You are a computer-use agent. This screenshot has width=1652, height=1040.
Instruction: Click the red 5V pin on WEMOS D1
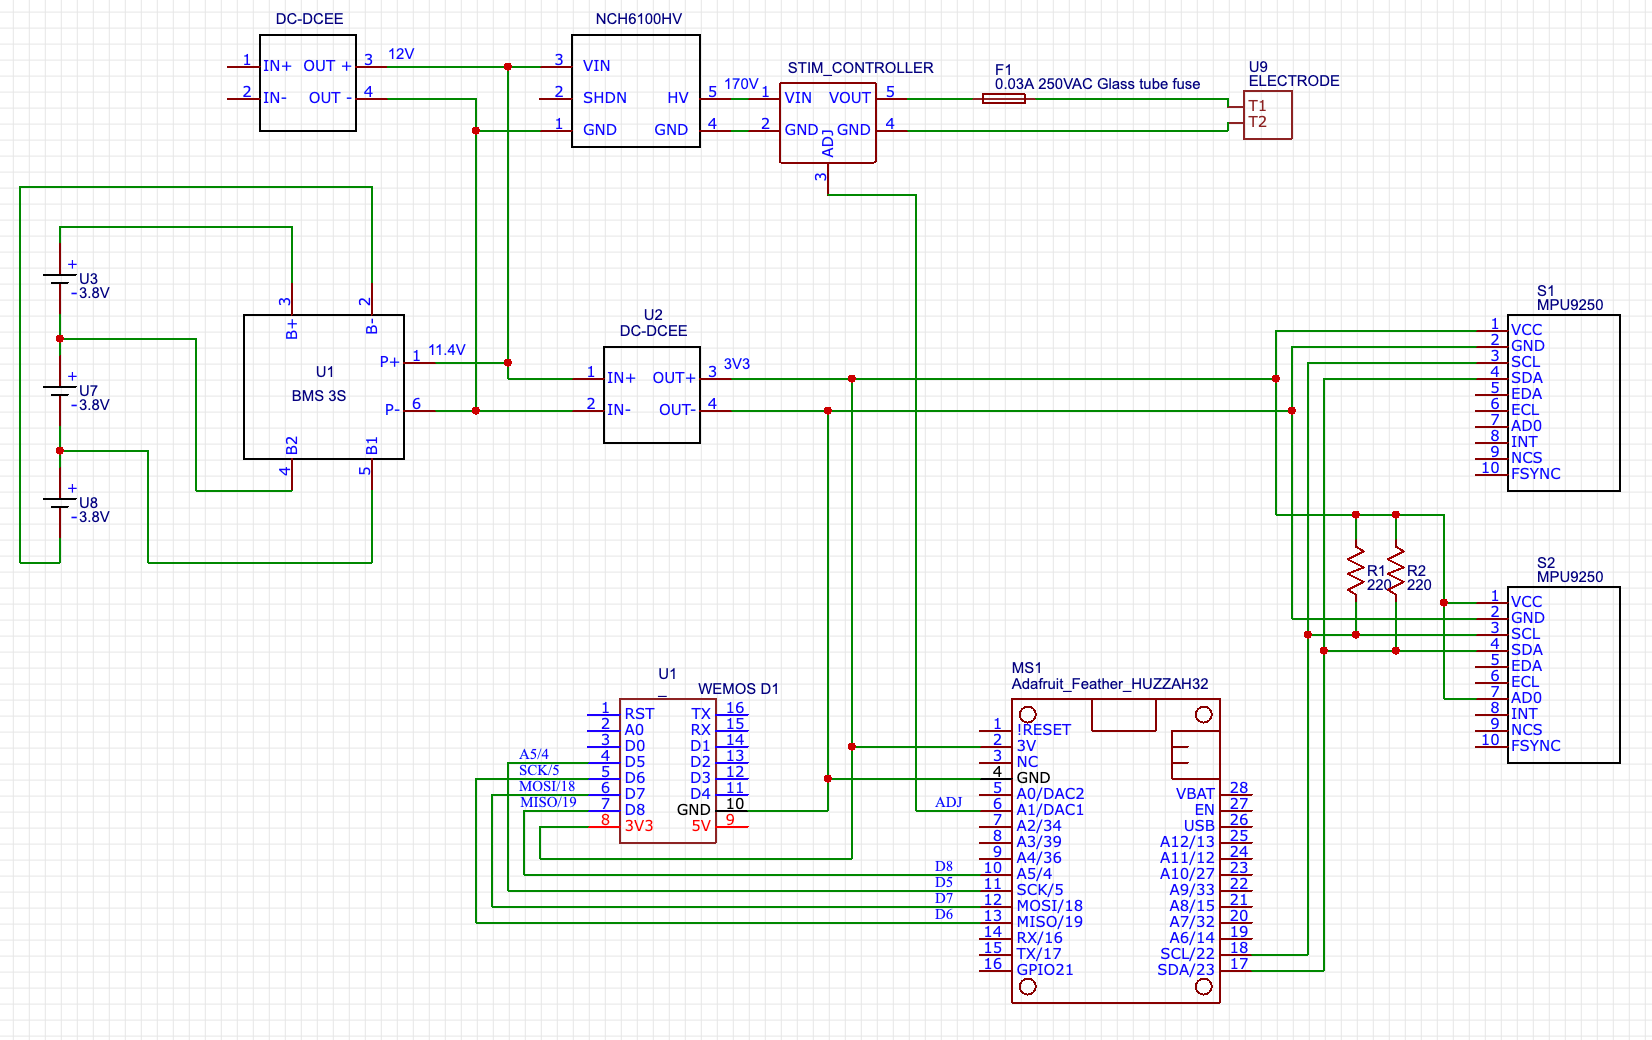tap(701, 826)
